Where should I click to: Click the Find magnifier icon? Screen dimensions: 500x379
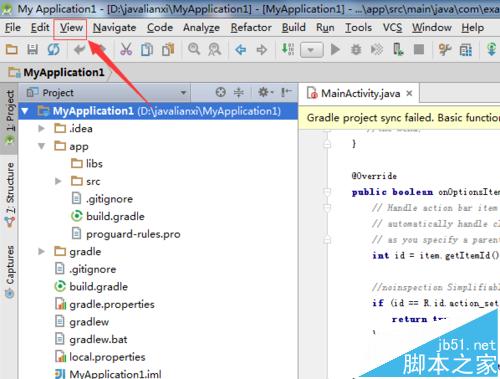194,49
